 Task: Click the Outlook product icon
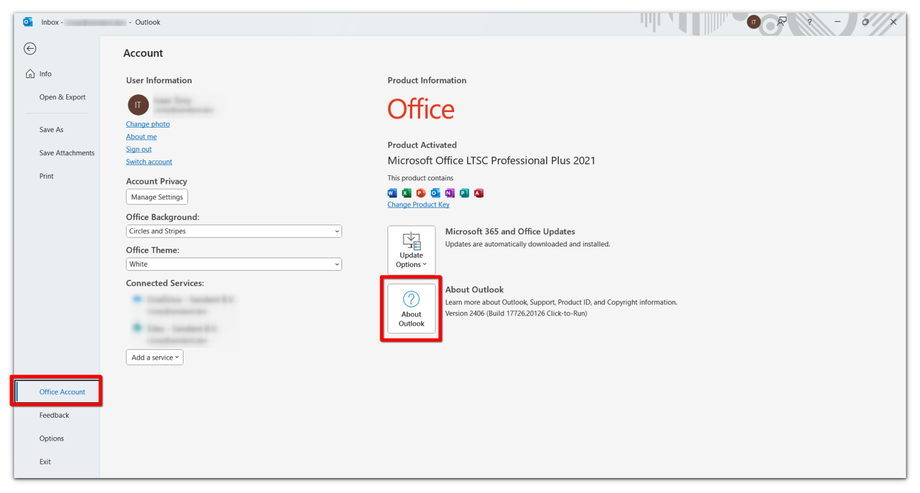(435, 193)
